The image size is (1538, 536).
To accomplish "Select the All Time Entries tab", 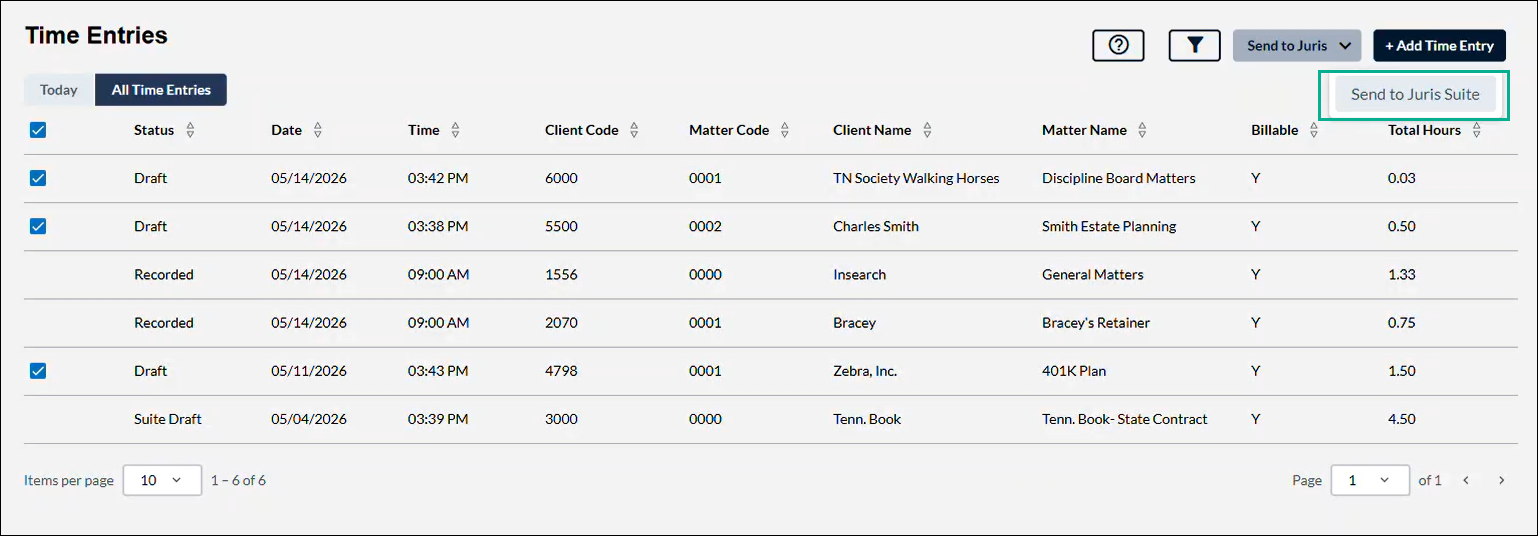I will coord(161,90).
